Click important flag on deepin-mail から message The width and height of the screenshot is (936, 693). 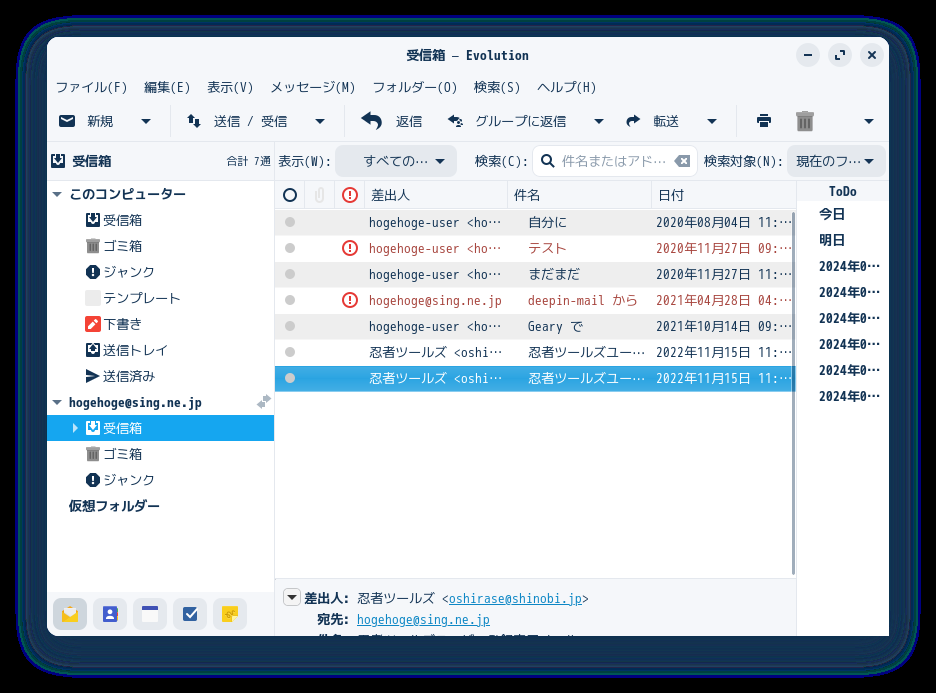click(x=350, y=300)
